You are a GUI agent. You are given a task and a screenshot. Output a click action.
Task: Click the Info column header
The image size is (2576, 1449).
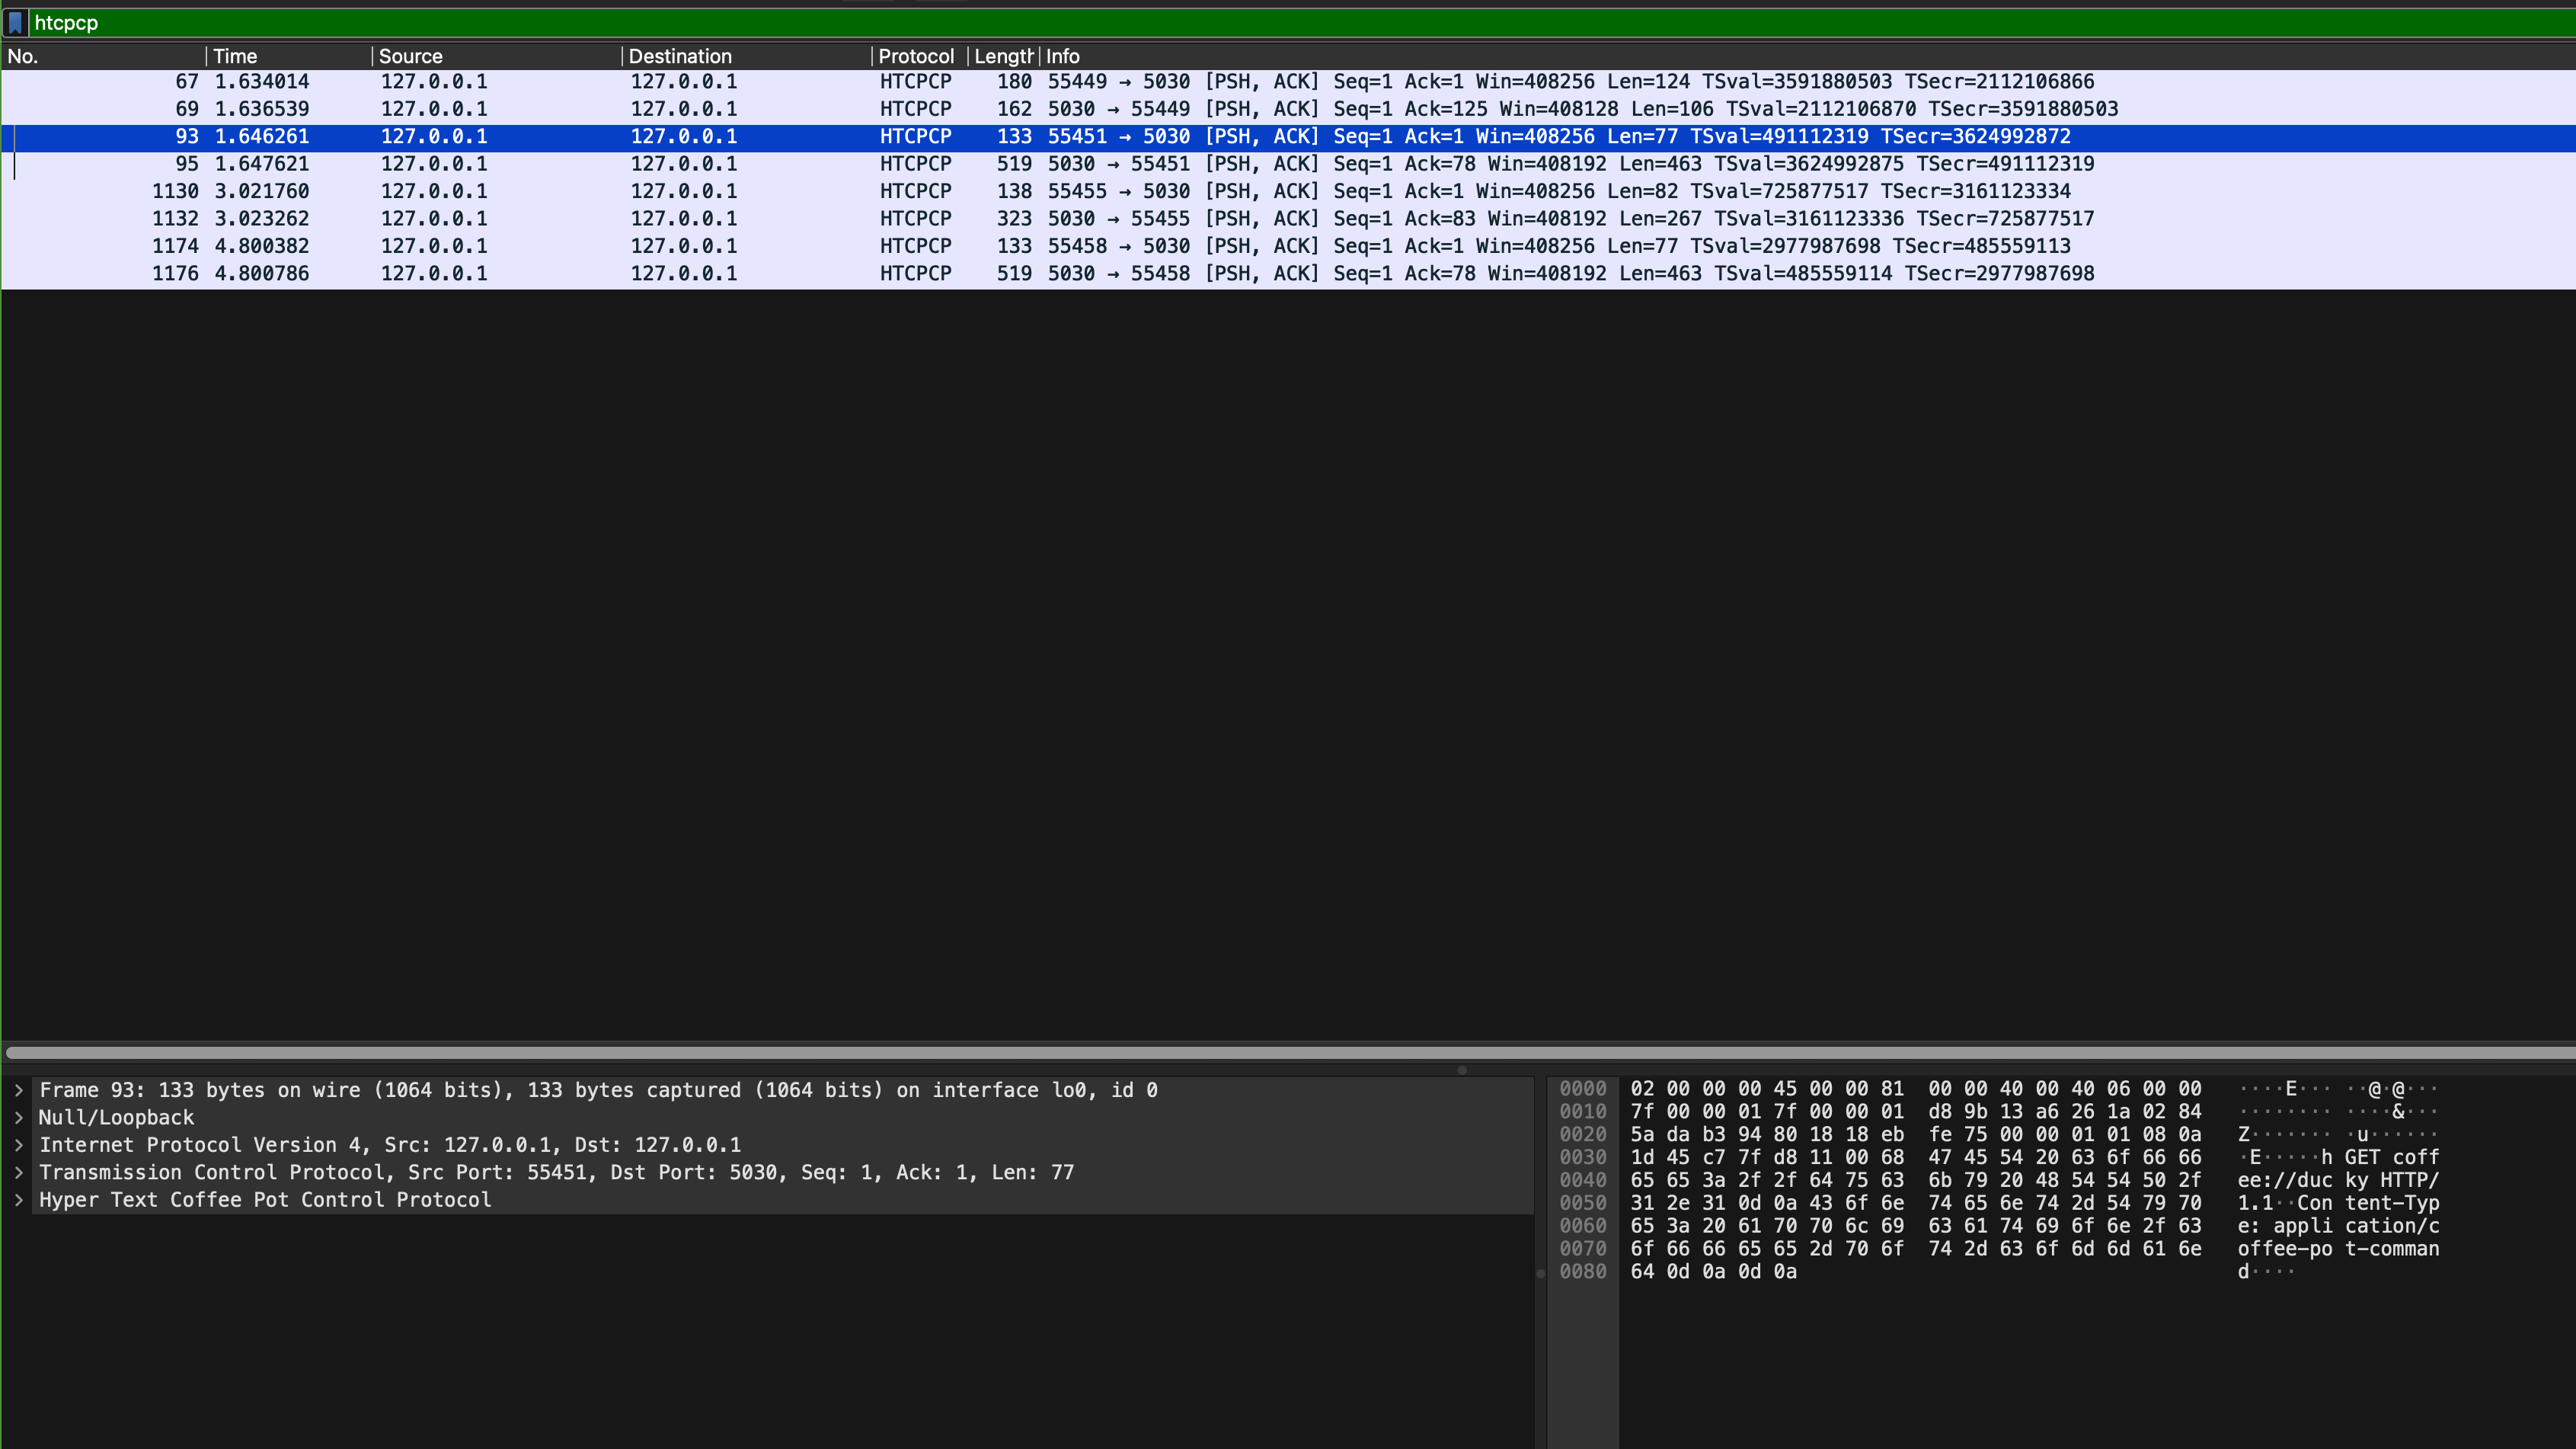(1063, 56)
